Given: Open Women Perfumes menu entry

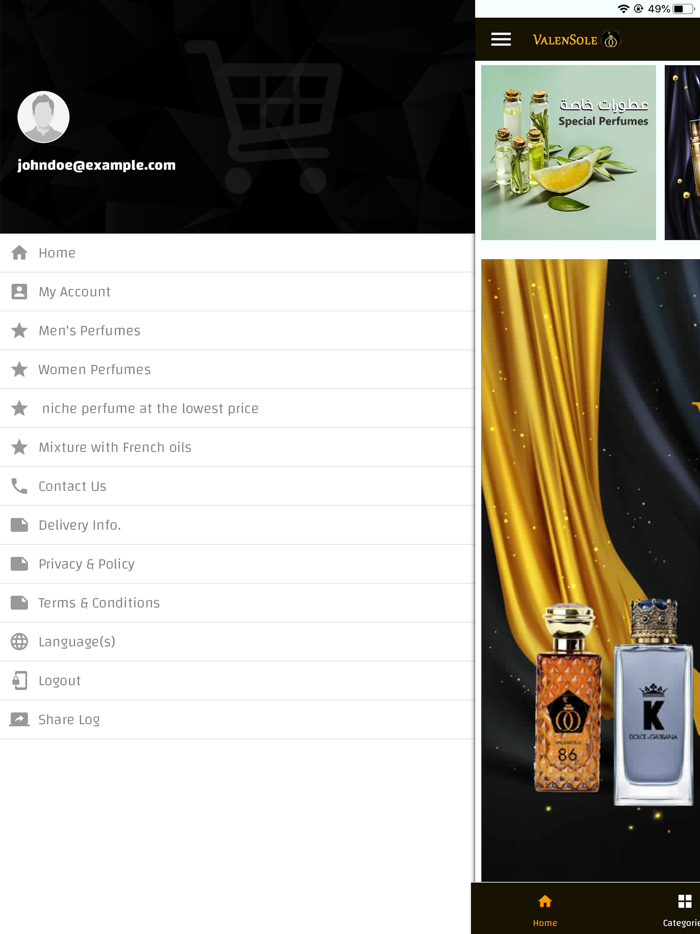Looking at the screenshot, I should point(237,369).
